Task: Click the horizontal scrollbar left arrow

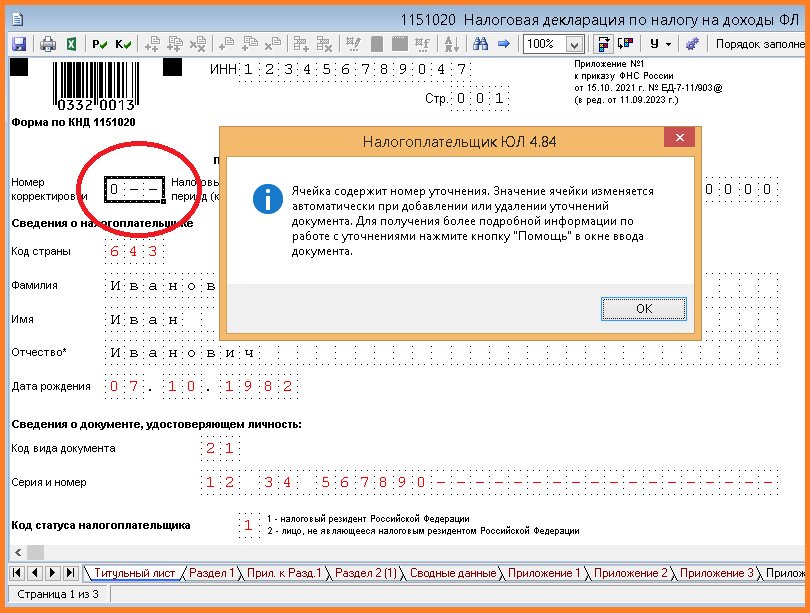Action: 18,553
